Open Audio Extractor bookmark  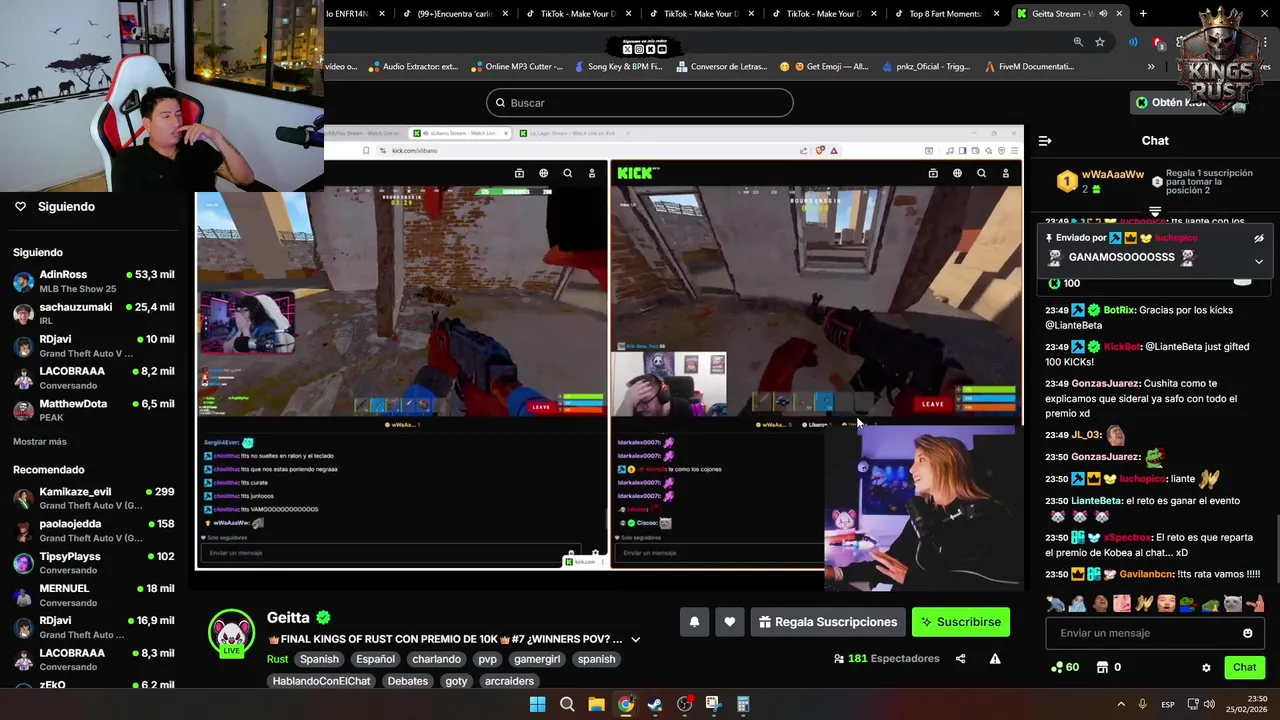(x=412, y=67)
